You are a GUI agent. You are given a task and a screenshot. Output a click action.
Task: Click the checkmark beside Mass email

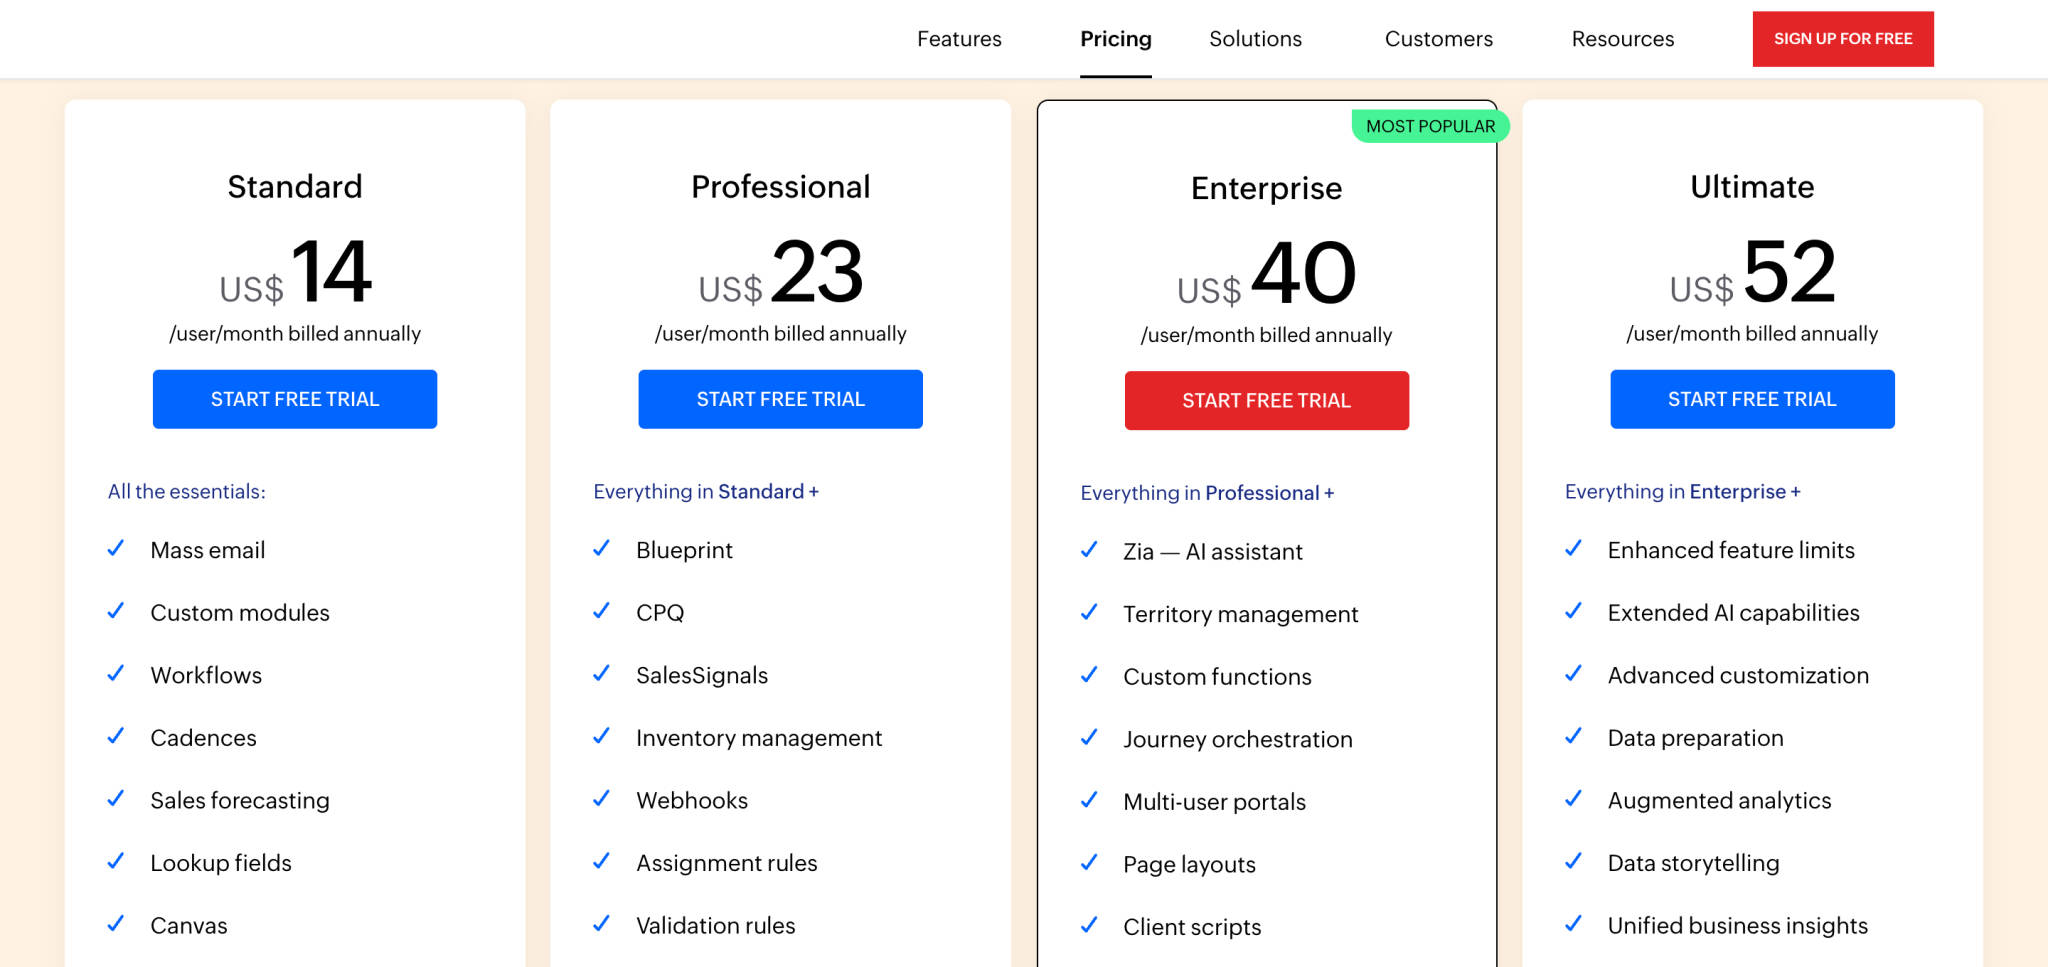coord(116,548)
